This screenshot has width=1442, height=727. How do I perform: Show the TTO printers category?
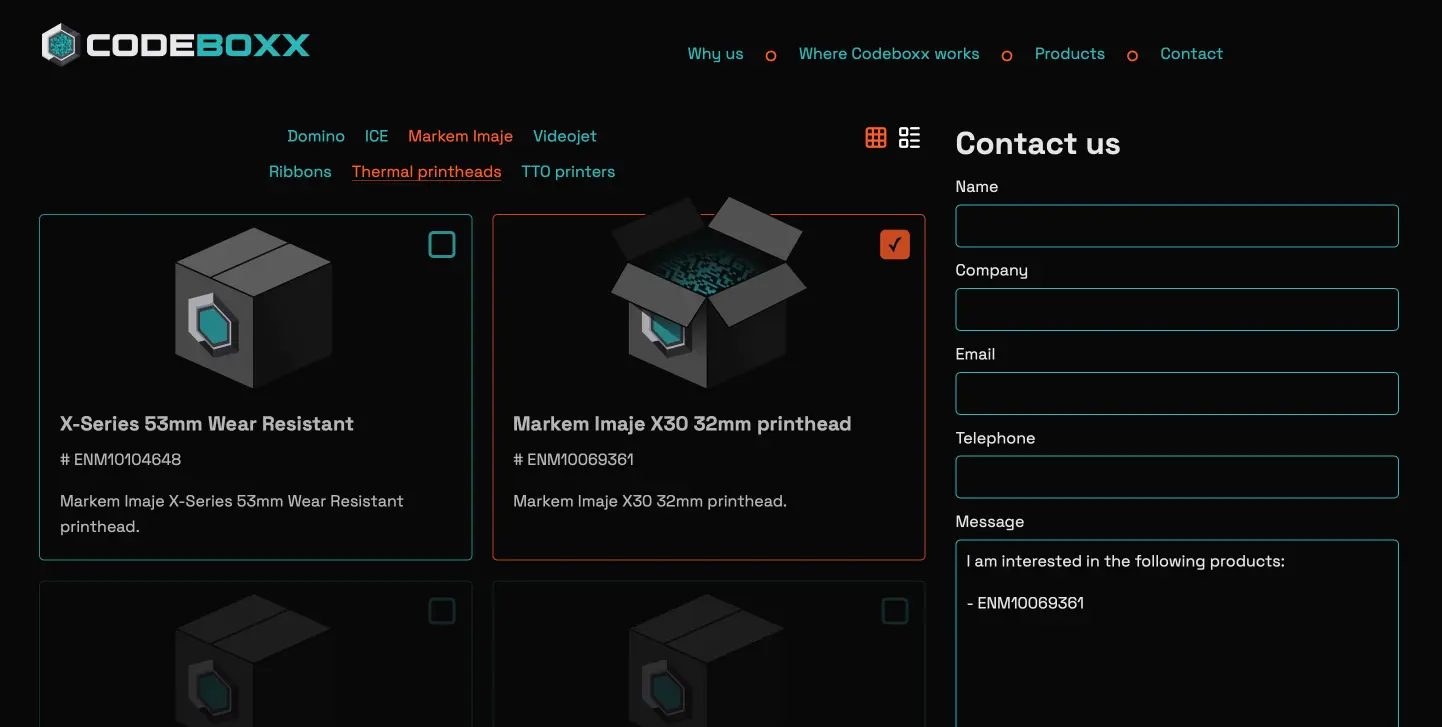click(568, 172)
